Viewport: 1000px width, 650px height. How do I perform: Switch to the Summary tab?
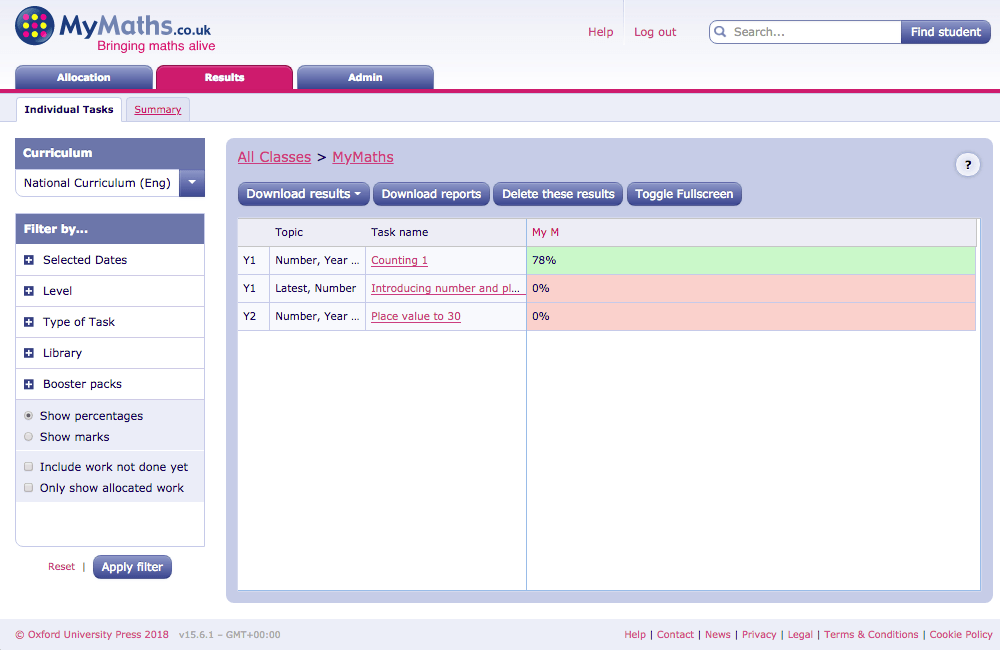(x=157, y=110)
